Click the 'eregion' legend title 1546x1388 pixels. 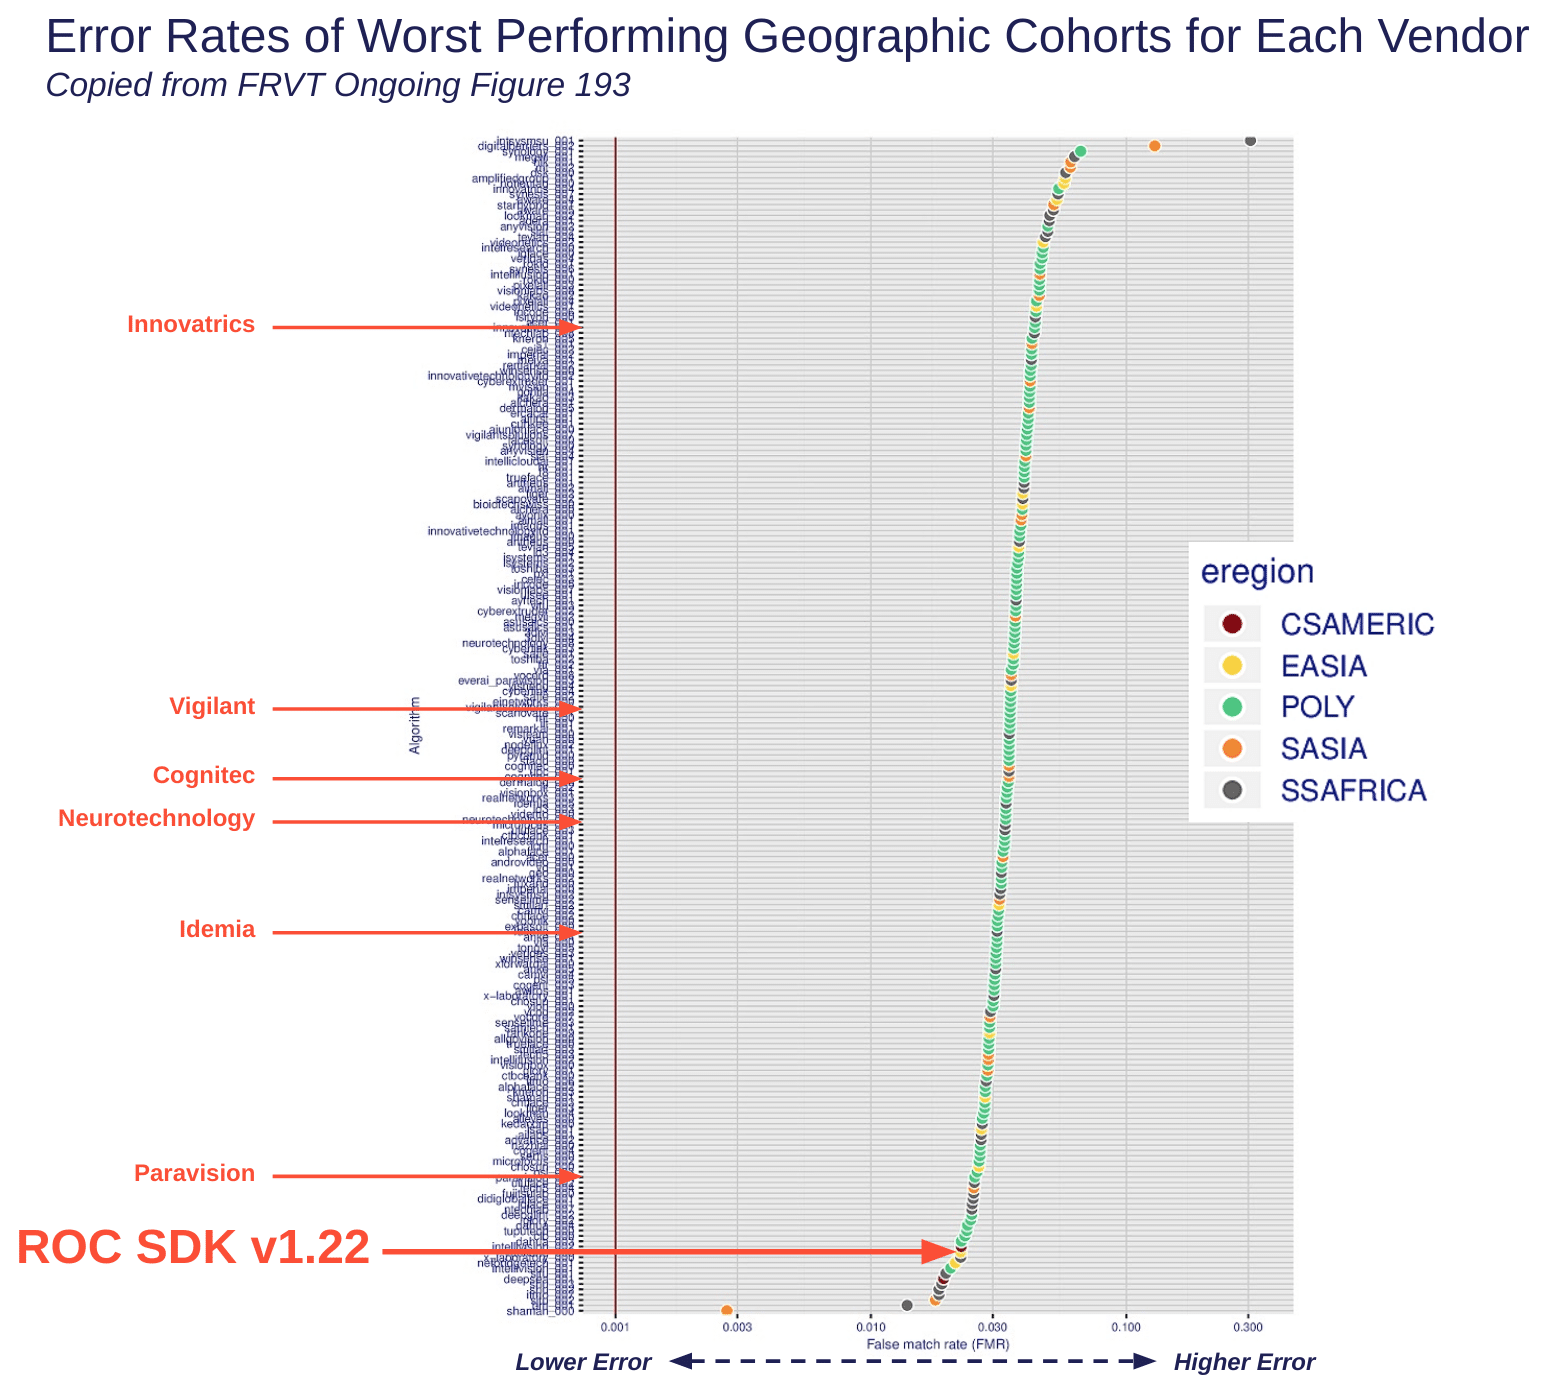[1257, 573]
